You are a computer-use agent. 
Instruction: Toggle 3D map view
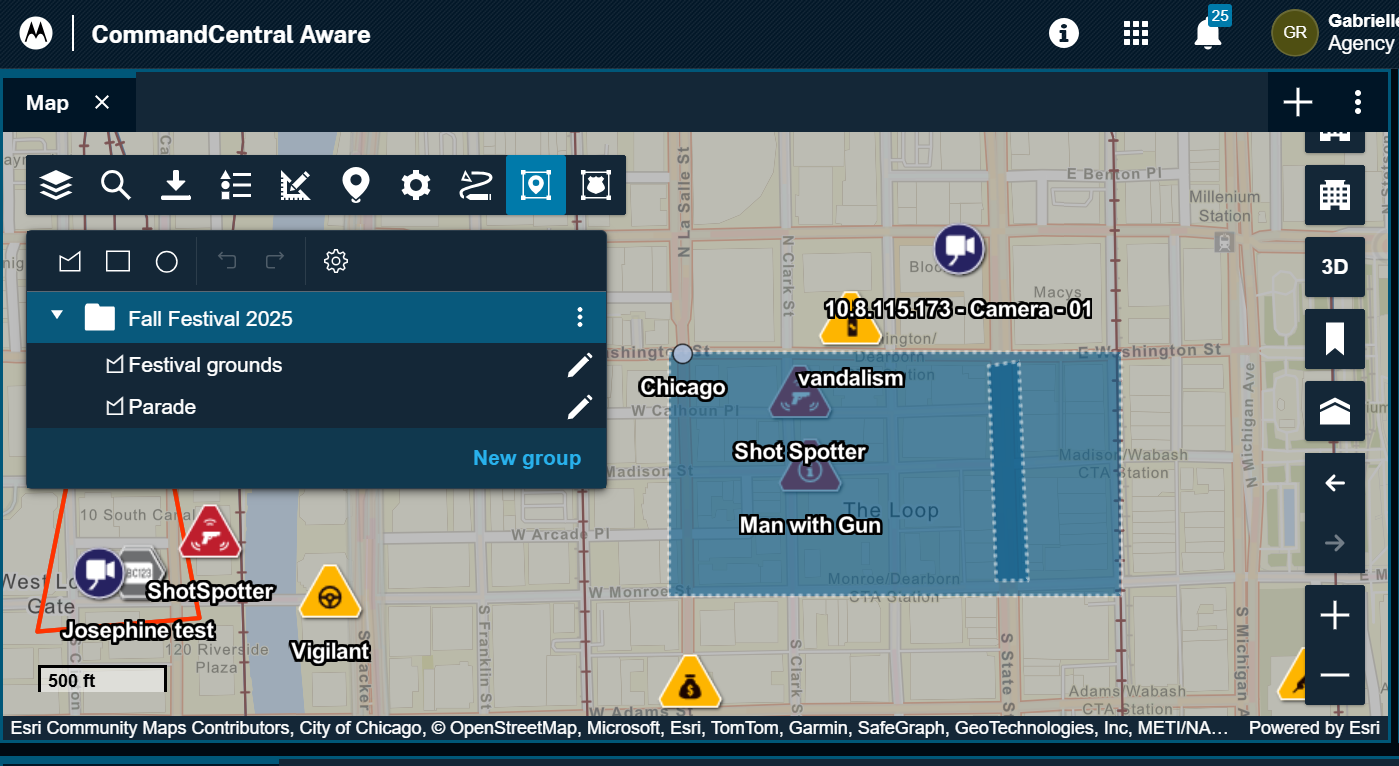(1335, 267)
